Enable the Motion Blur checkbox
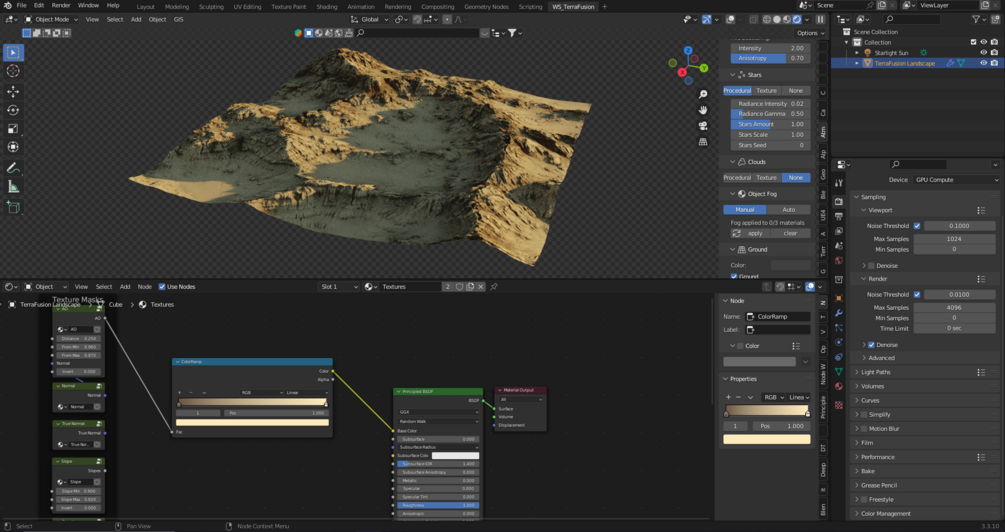Image resolution: width=1005 pixels, height=532 pixels. coord(865,429)
